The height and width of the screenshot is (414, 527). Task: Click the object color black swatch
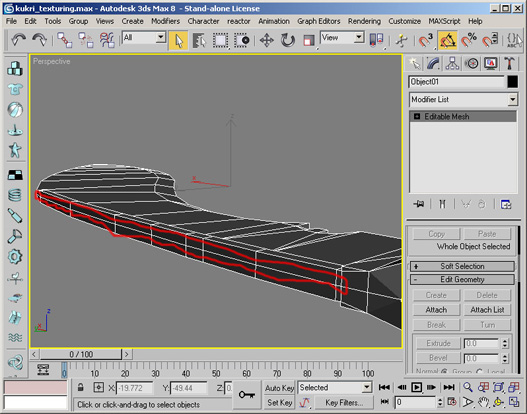tap(513, 82)
